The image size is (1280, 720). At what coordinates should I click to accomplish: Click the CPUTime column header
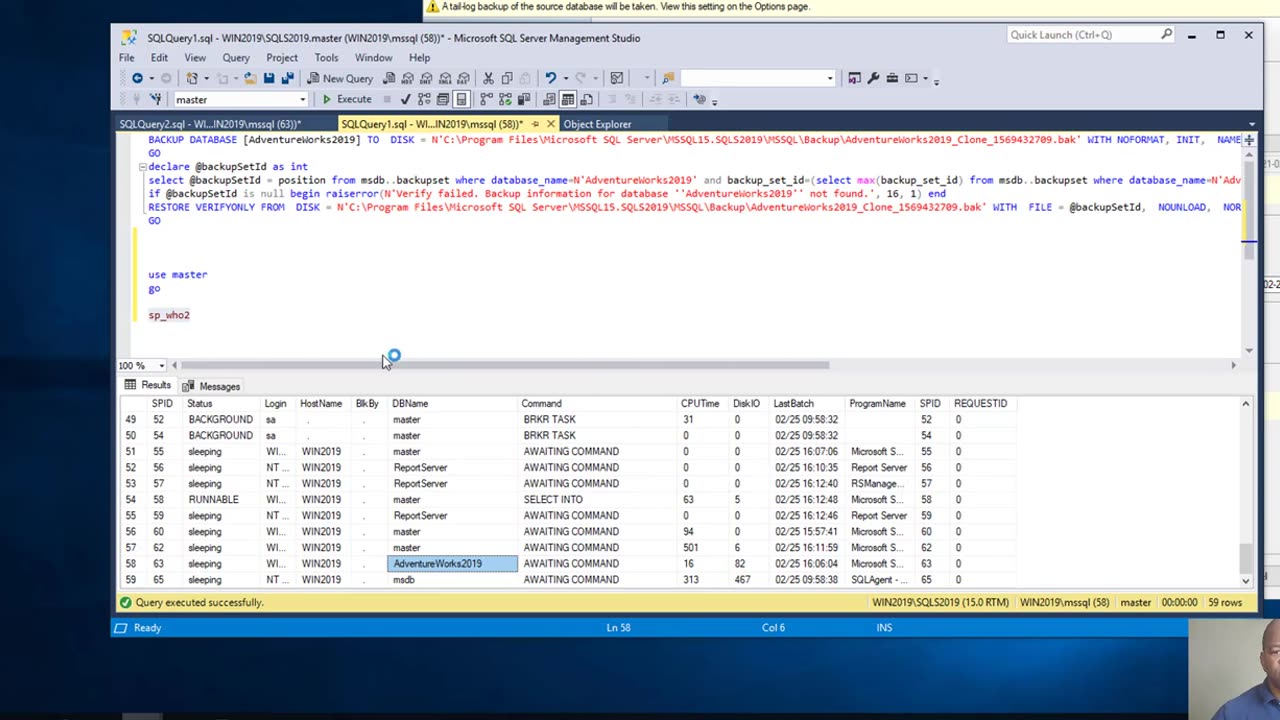tap(700, 403)
